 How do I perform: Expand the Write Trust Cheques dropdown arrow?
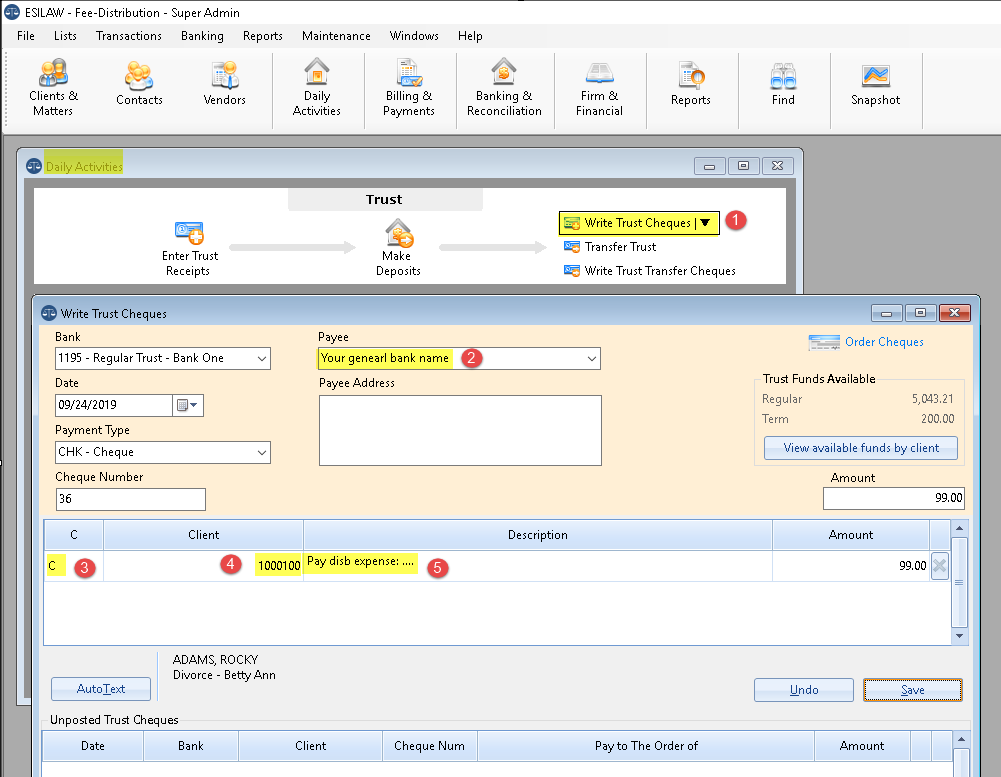click(x=705, y=223)
